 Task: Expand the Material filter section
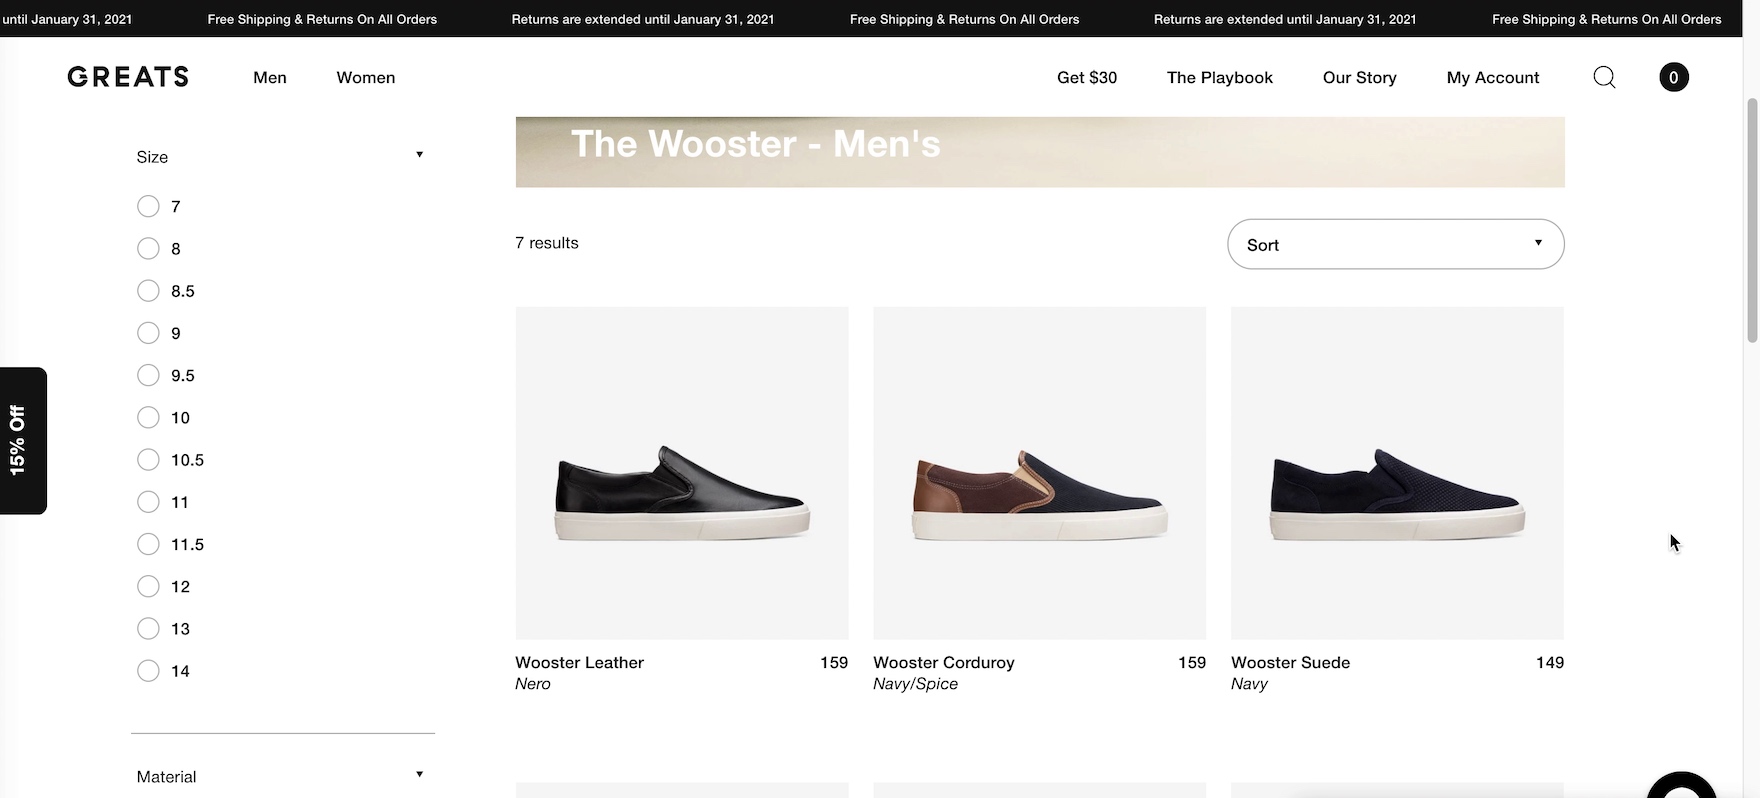tap(419, 775)
